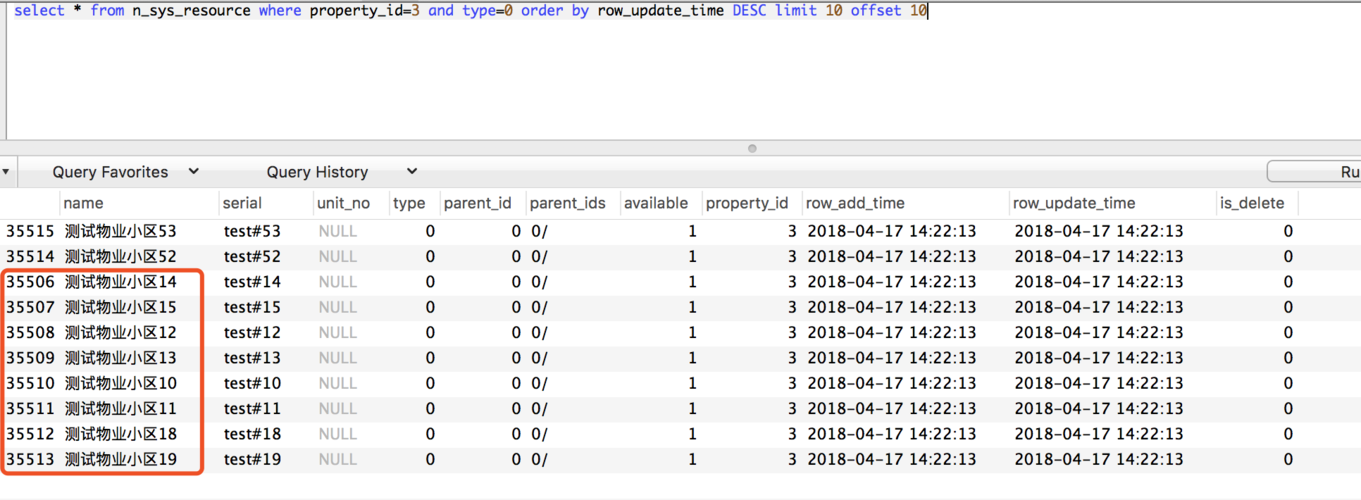Sort by the serial column header

tap(242, 203)
